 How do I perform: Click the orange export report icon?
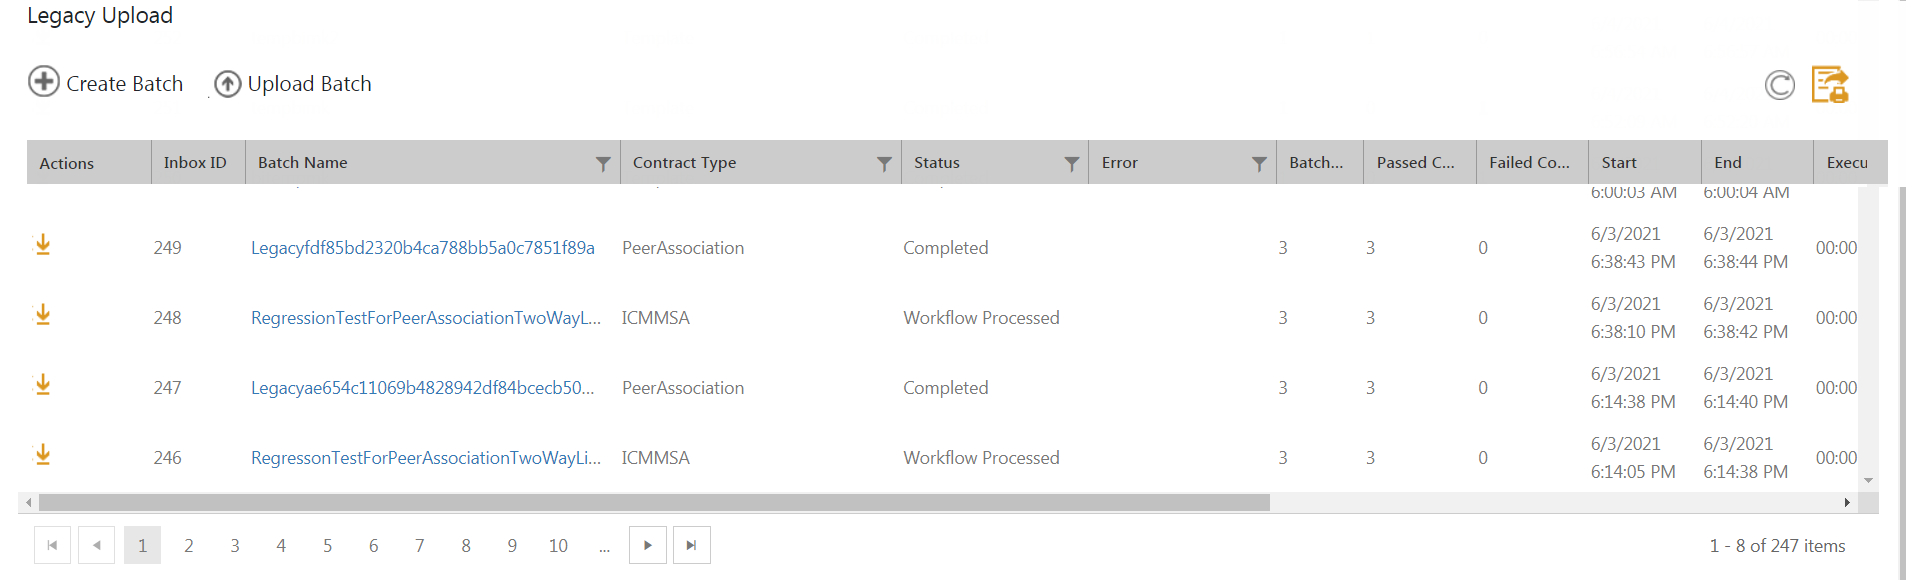coord(1830,85)
